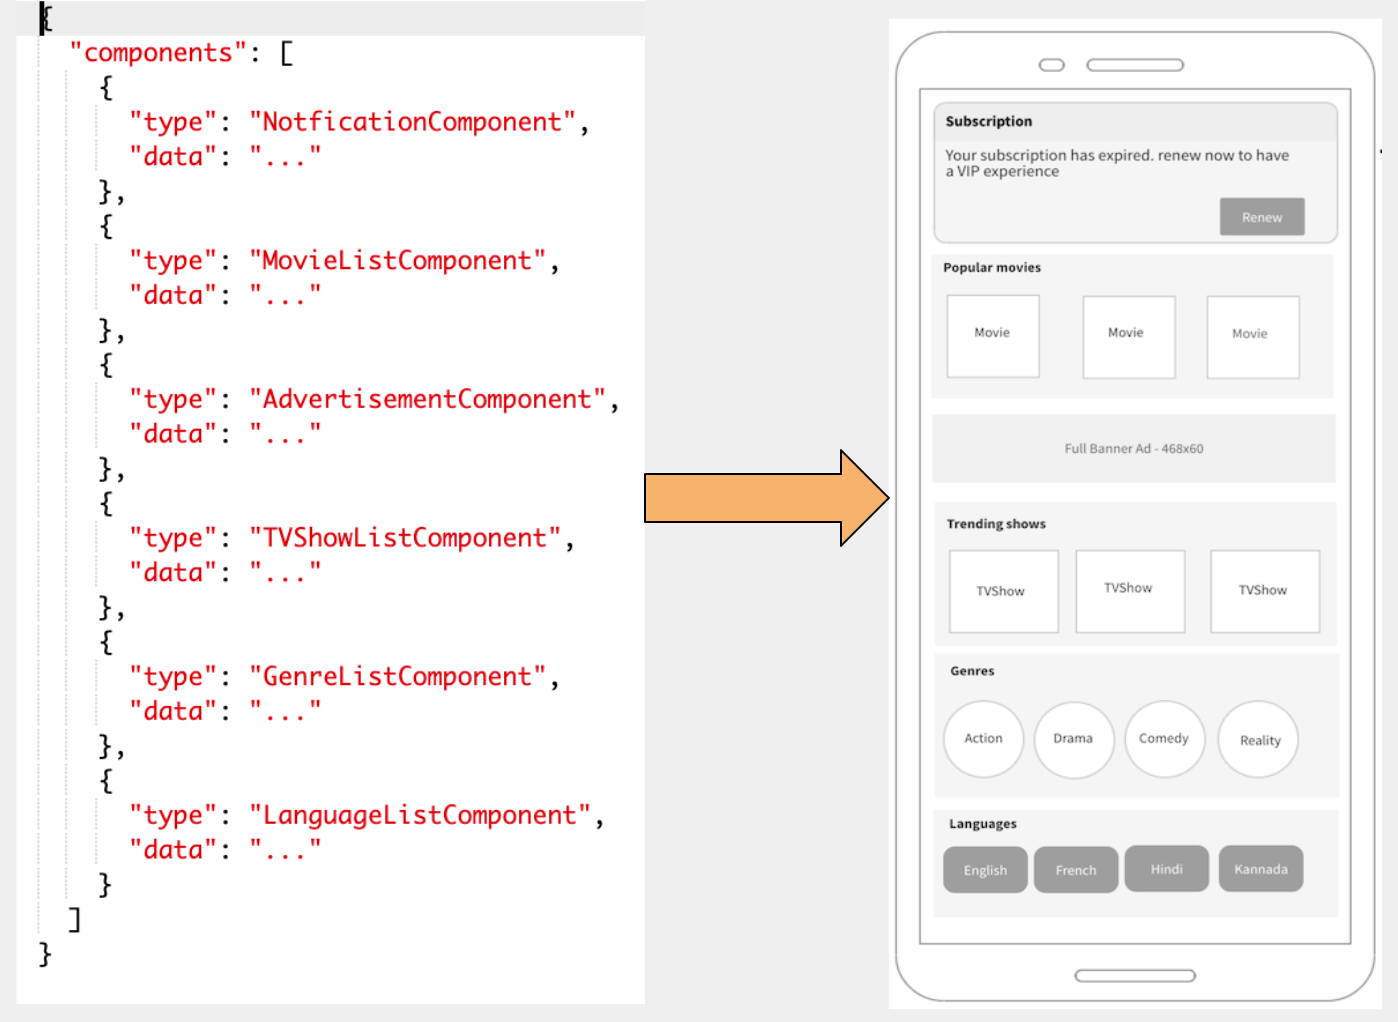Click the "components" key in the JSON

(158, 53)
